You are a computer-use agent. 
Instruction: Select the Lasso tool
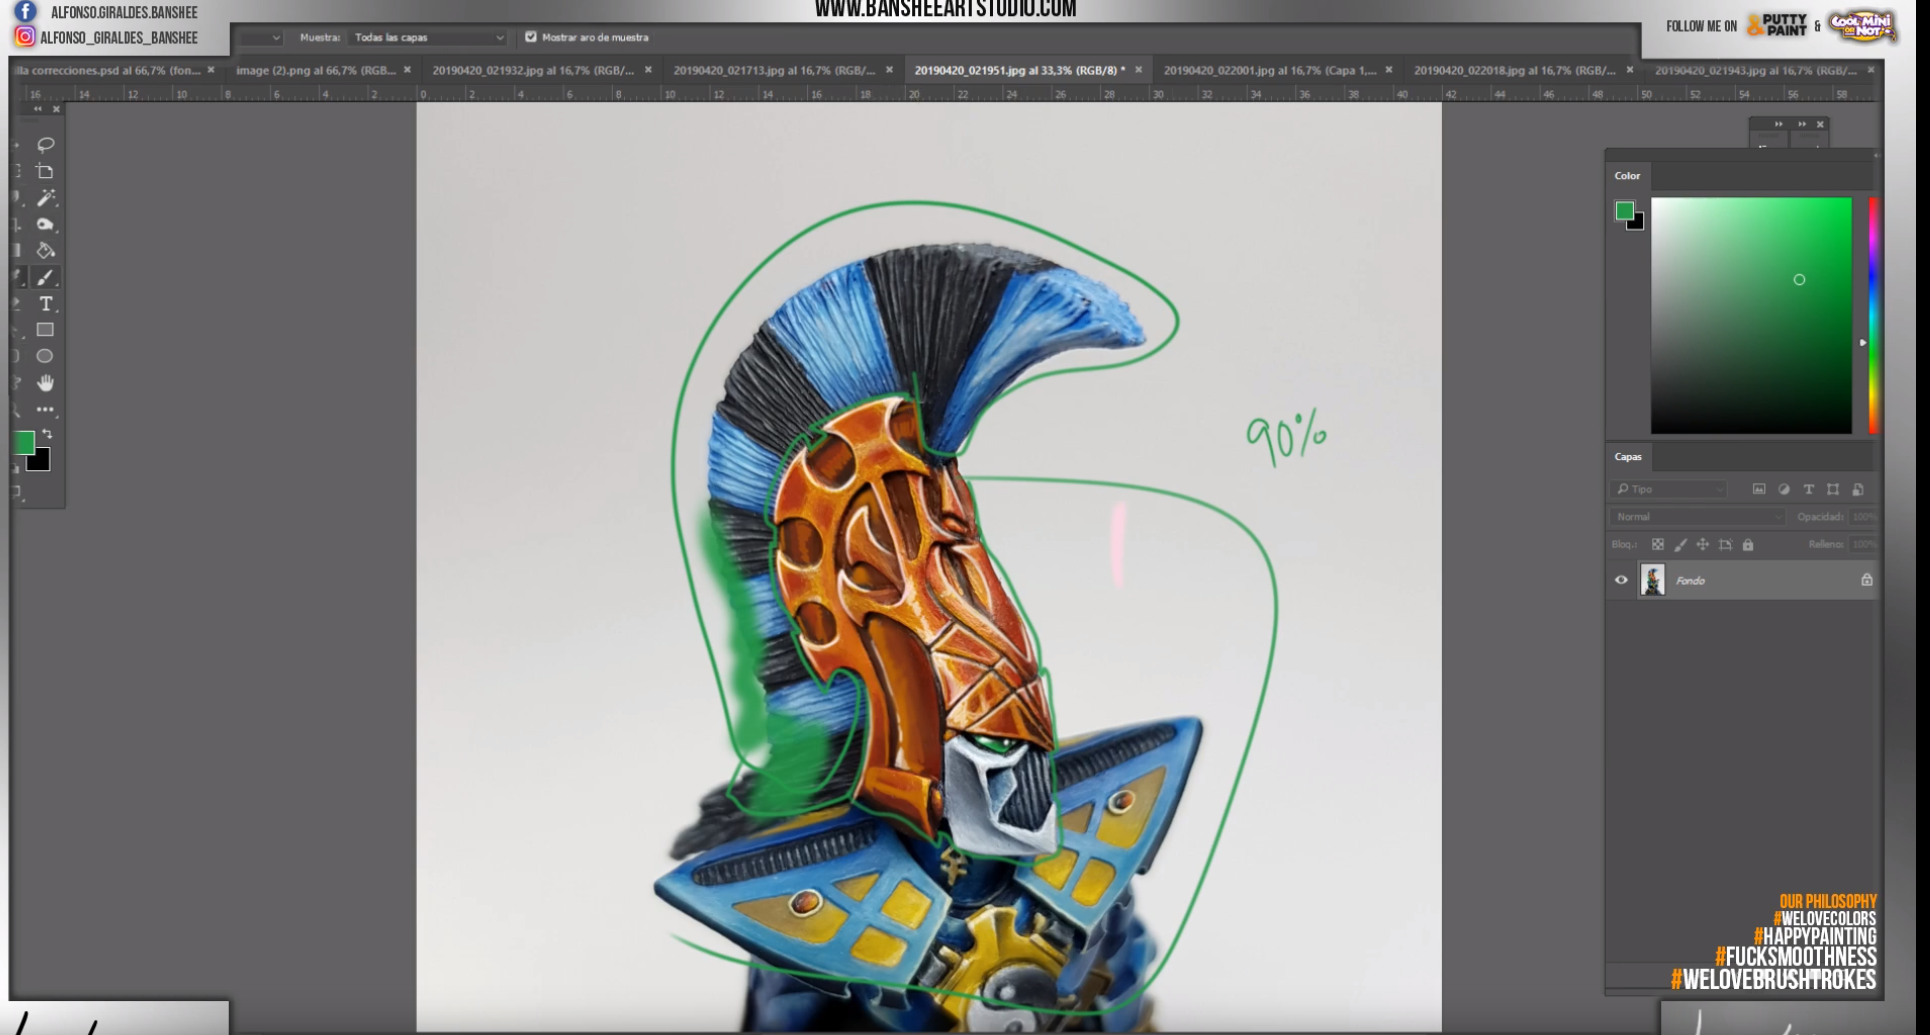tap(45, 145)
